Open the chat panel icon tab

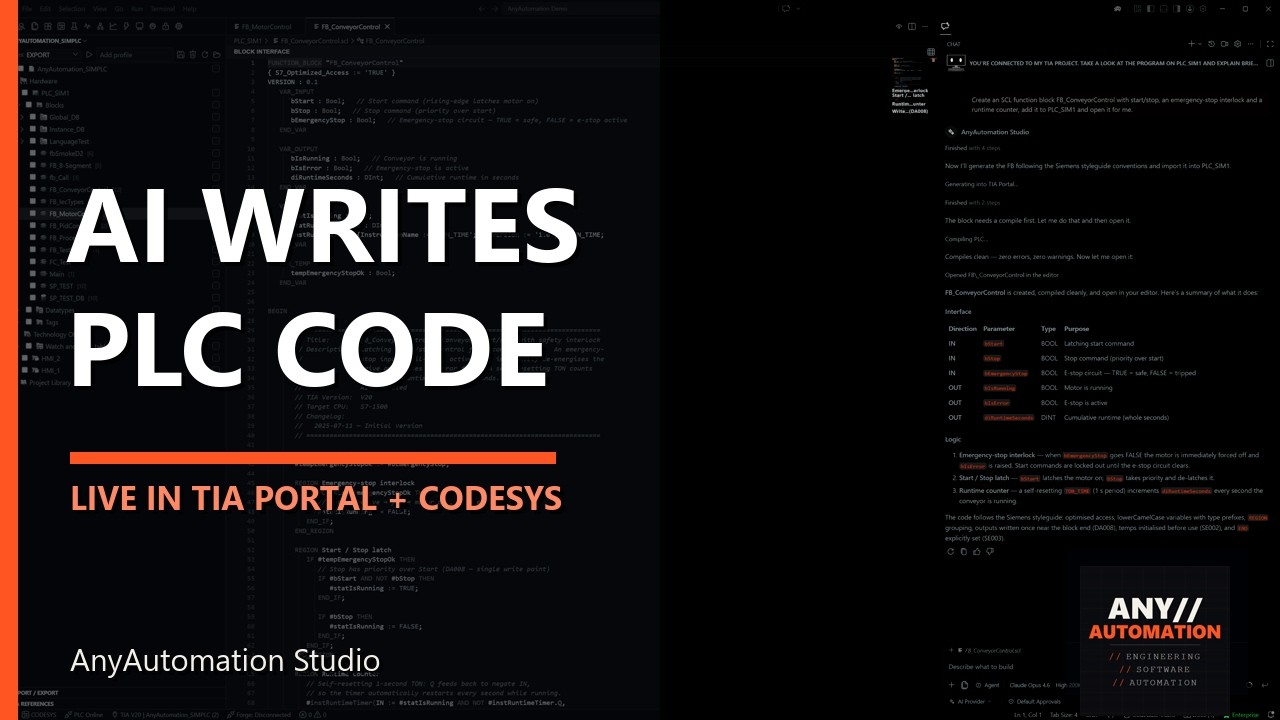point(945,27)
